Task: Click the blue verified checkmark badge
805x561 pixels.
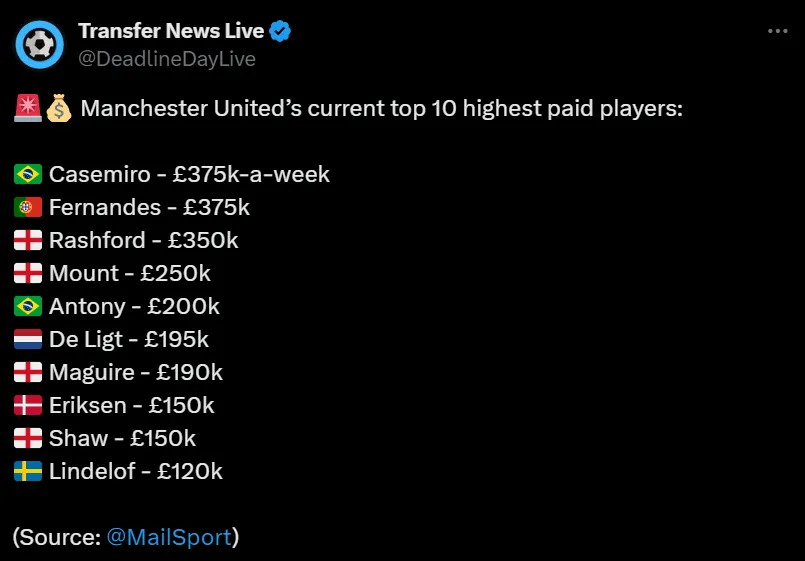Action: tap(280, 31)
